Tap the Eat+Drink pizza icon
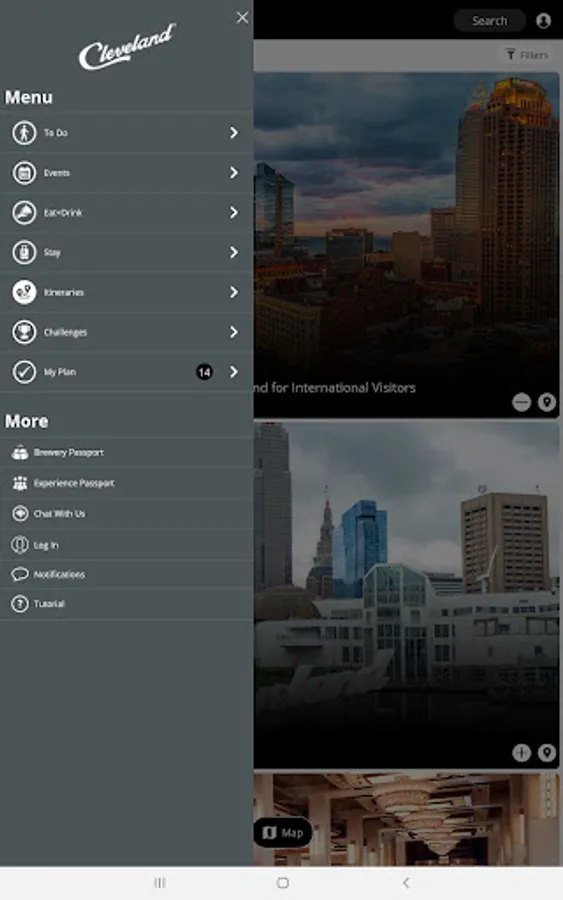 [x=24, y=212]
